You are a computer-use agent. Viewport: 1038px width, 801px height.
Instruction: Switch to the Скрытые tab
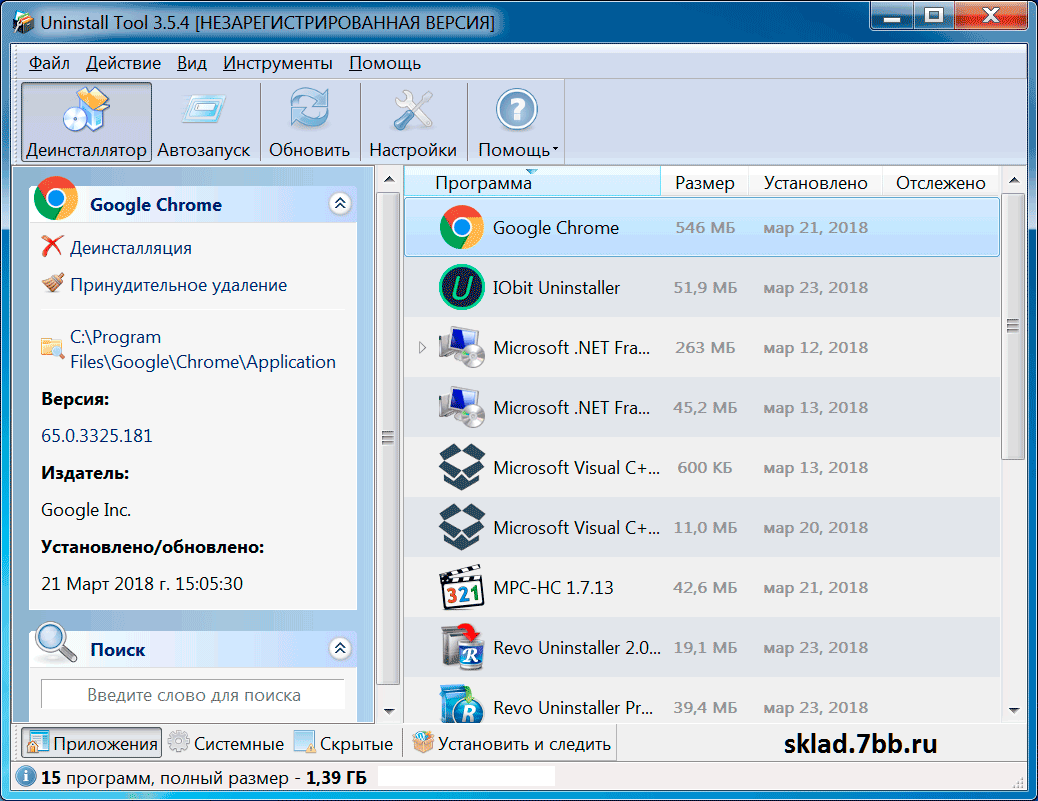pos(344,743)
